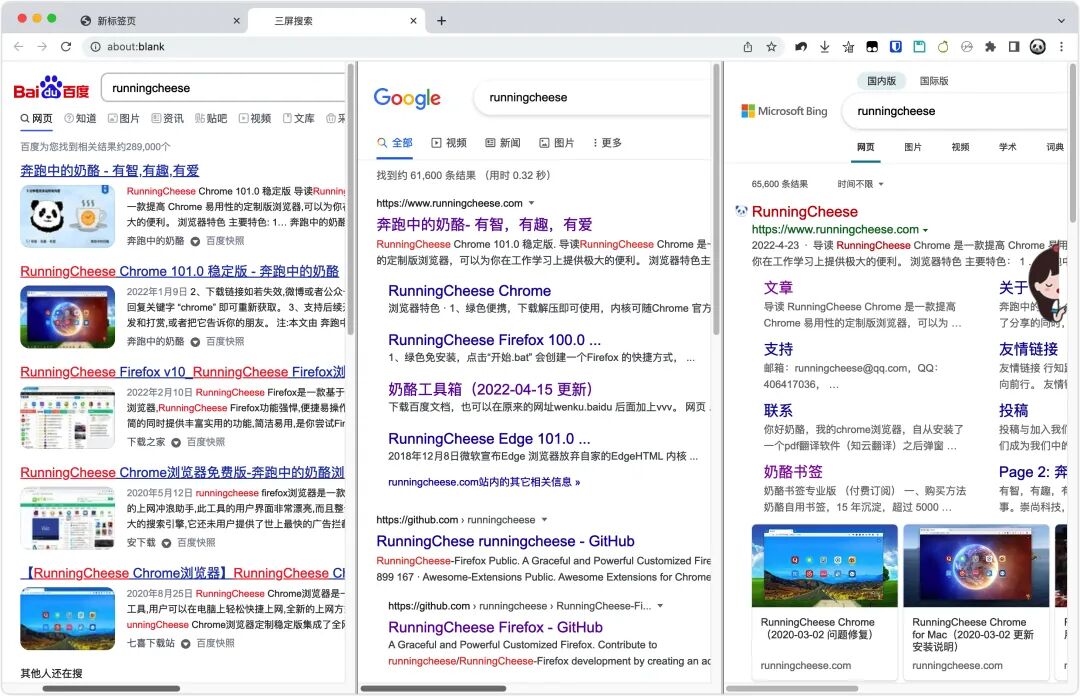Open Bing 学术 tab

pyautogui.click(x=1008, y=147)
